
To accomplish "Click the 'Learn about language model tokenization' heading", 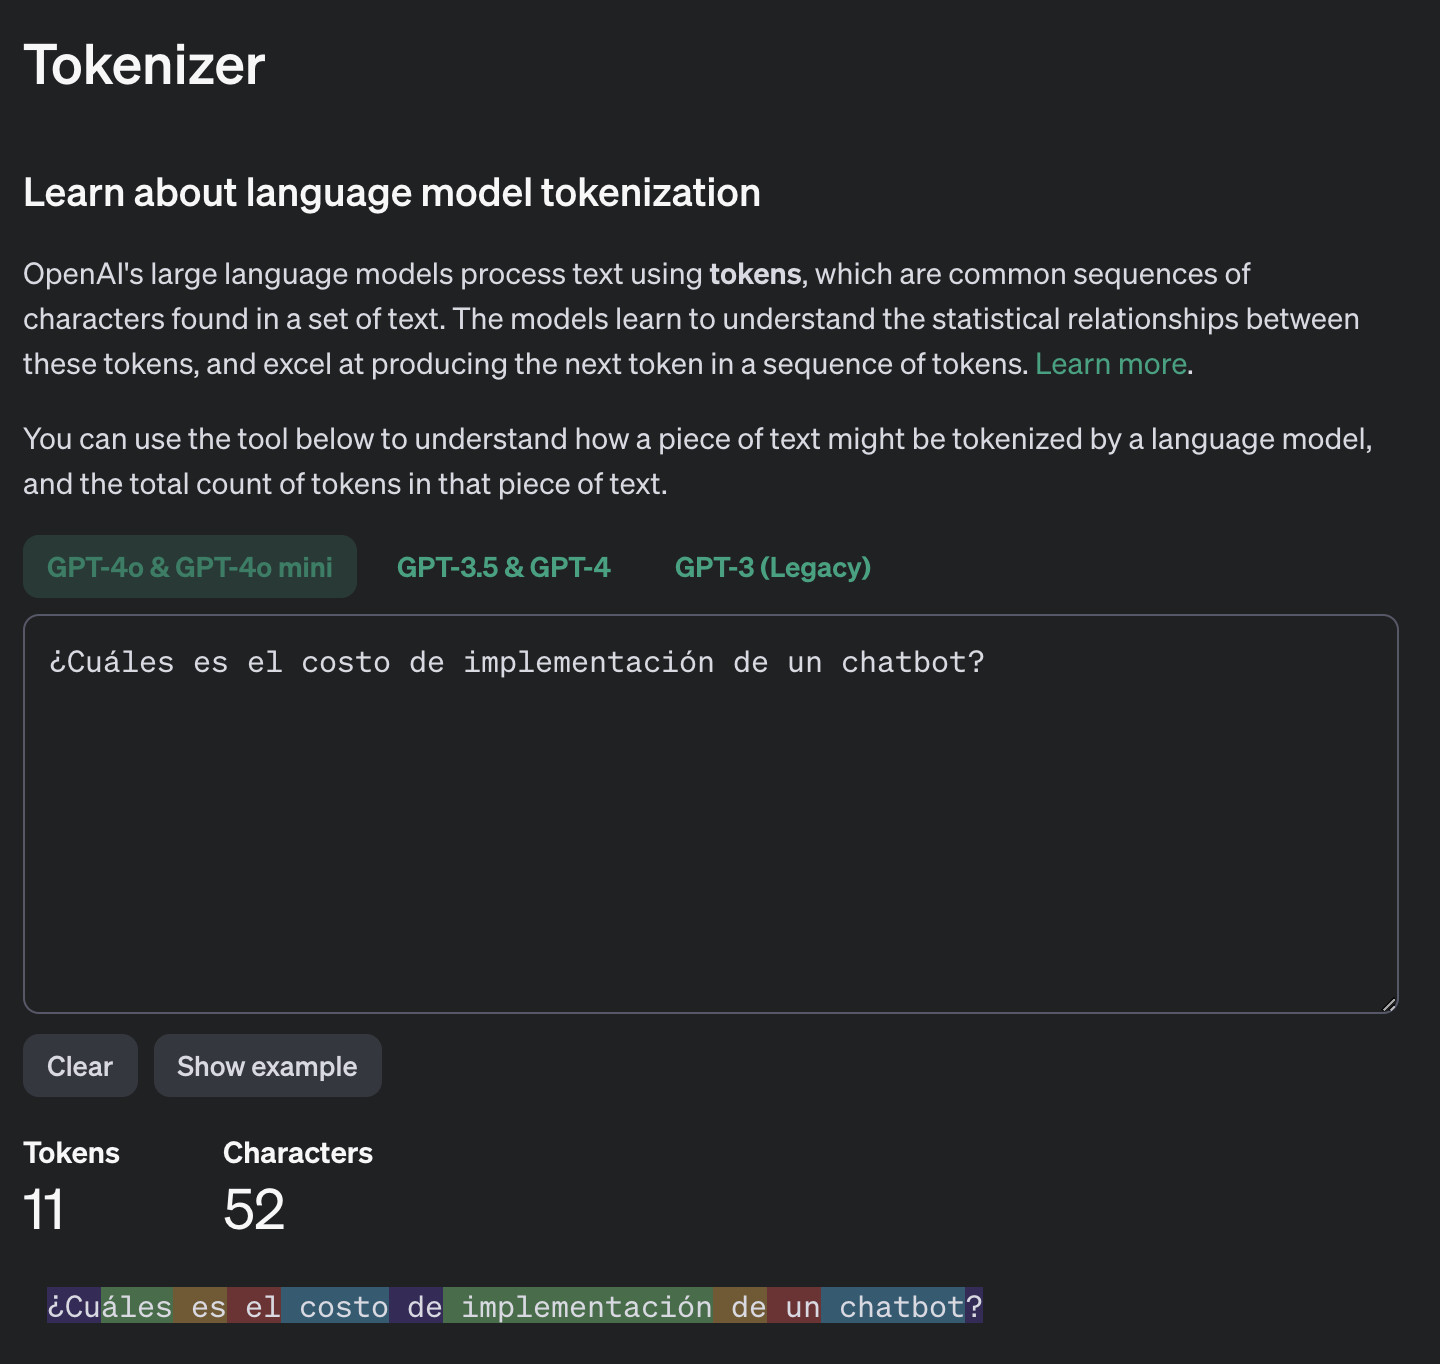I will pos(392,193).
